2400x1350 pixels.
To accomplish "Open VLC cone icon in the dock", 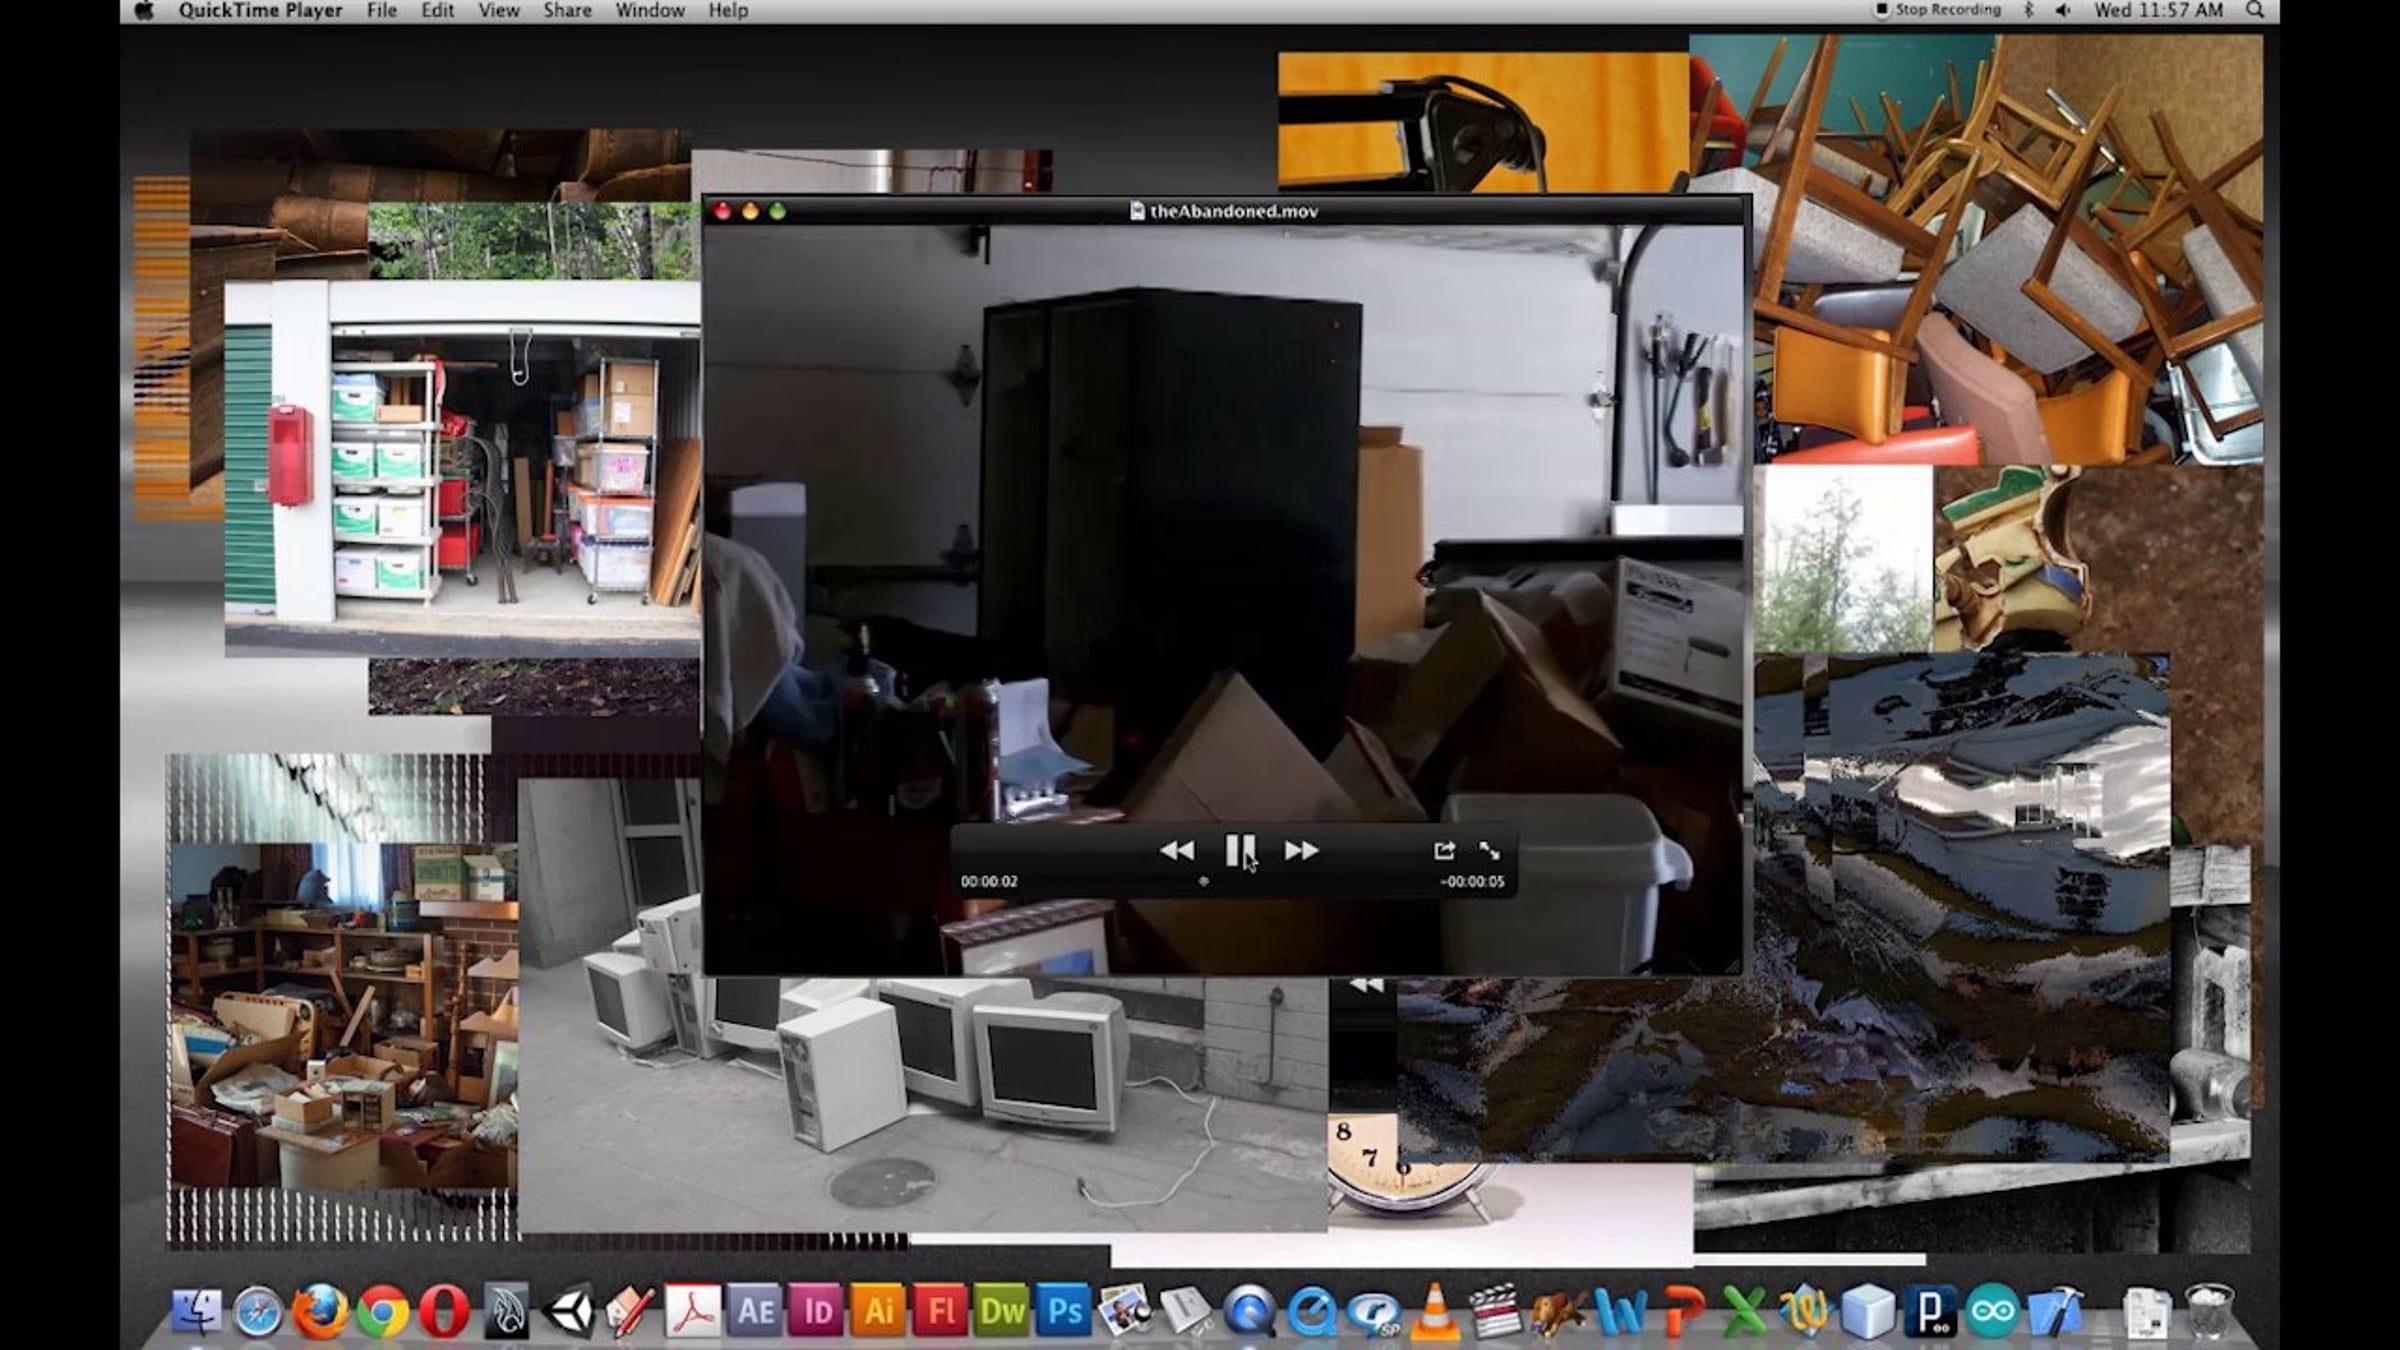I will (x=1433, y=1310).
